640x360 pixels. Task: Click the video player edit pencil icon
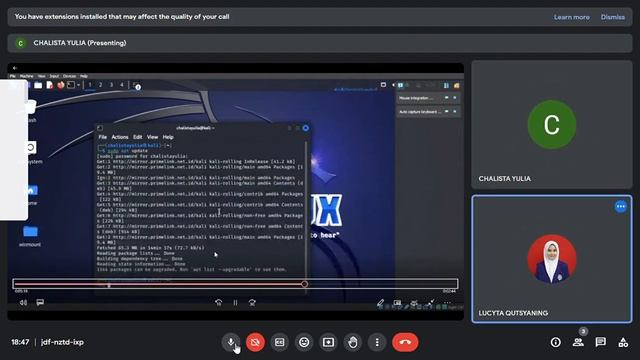tap(380, 302)
